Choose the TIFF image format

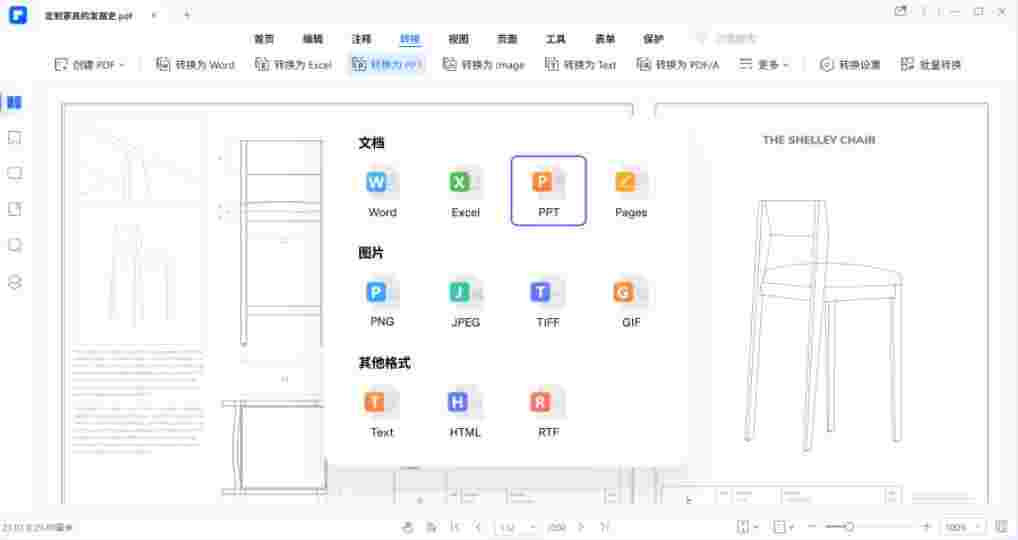(547, 302)
